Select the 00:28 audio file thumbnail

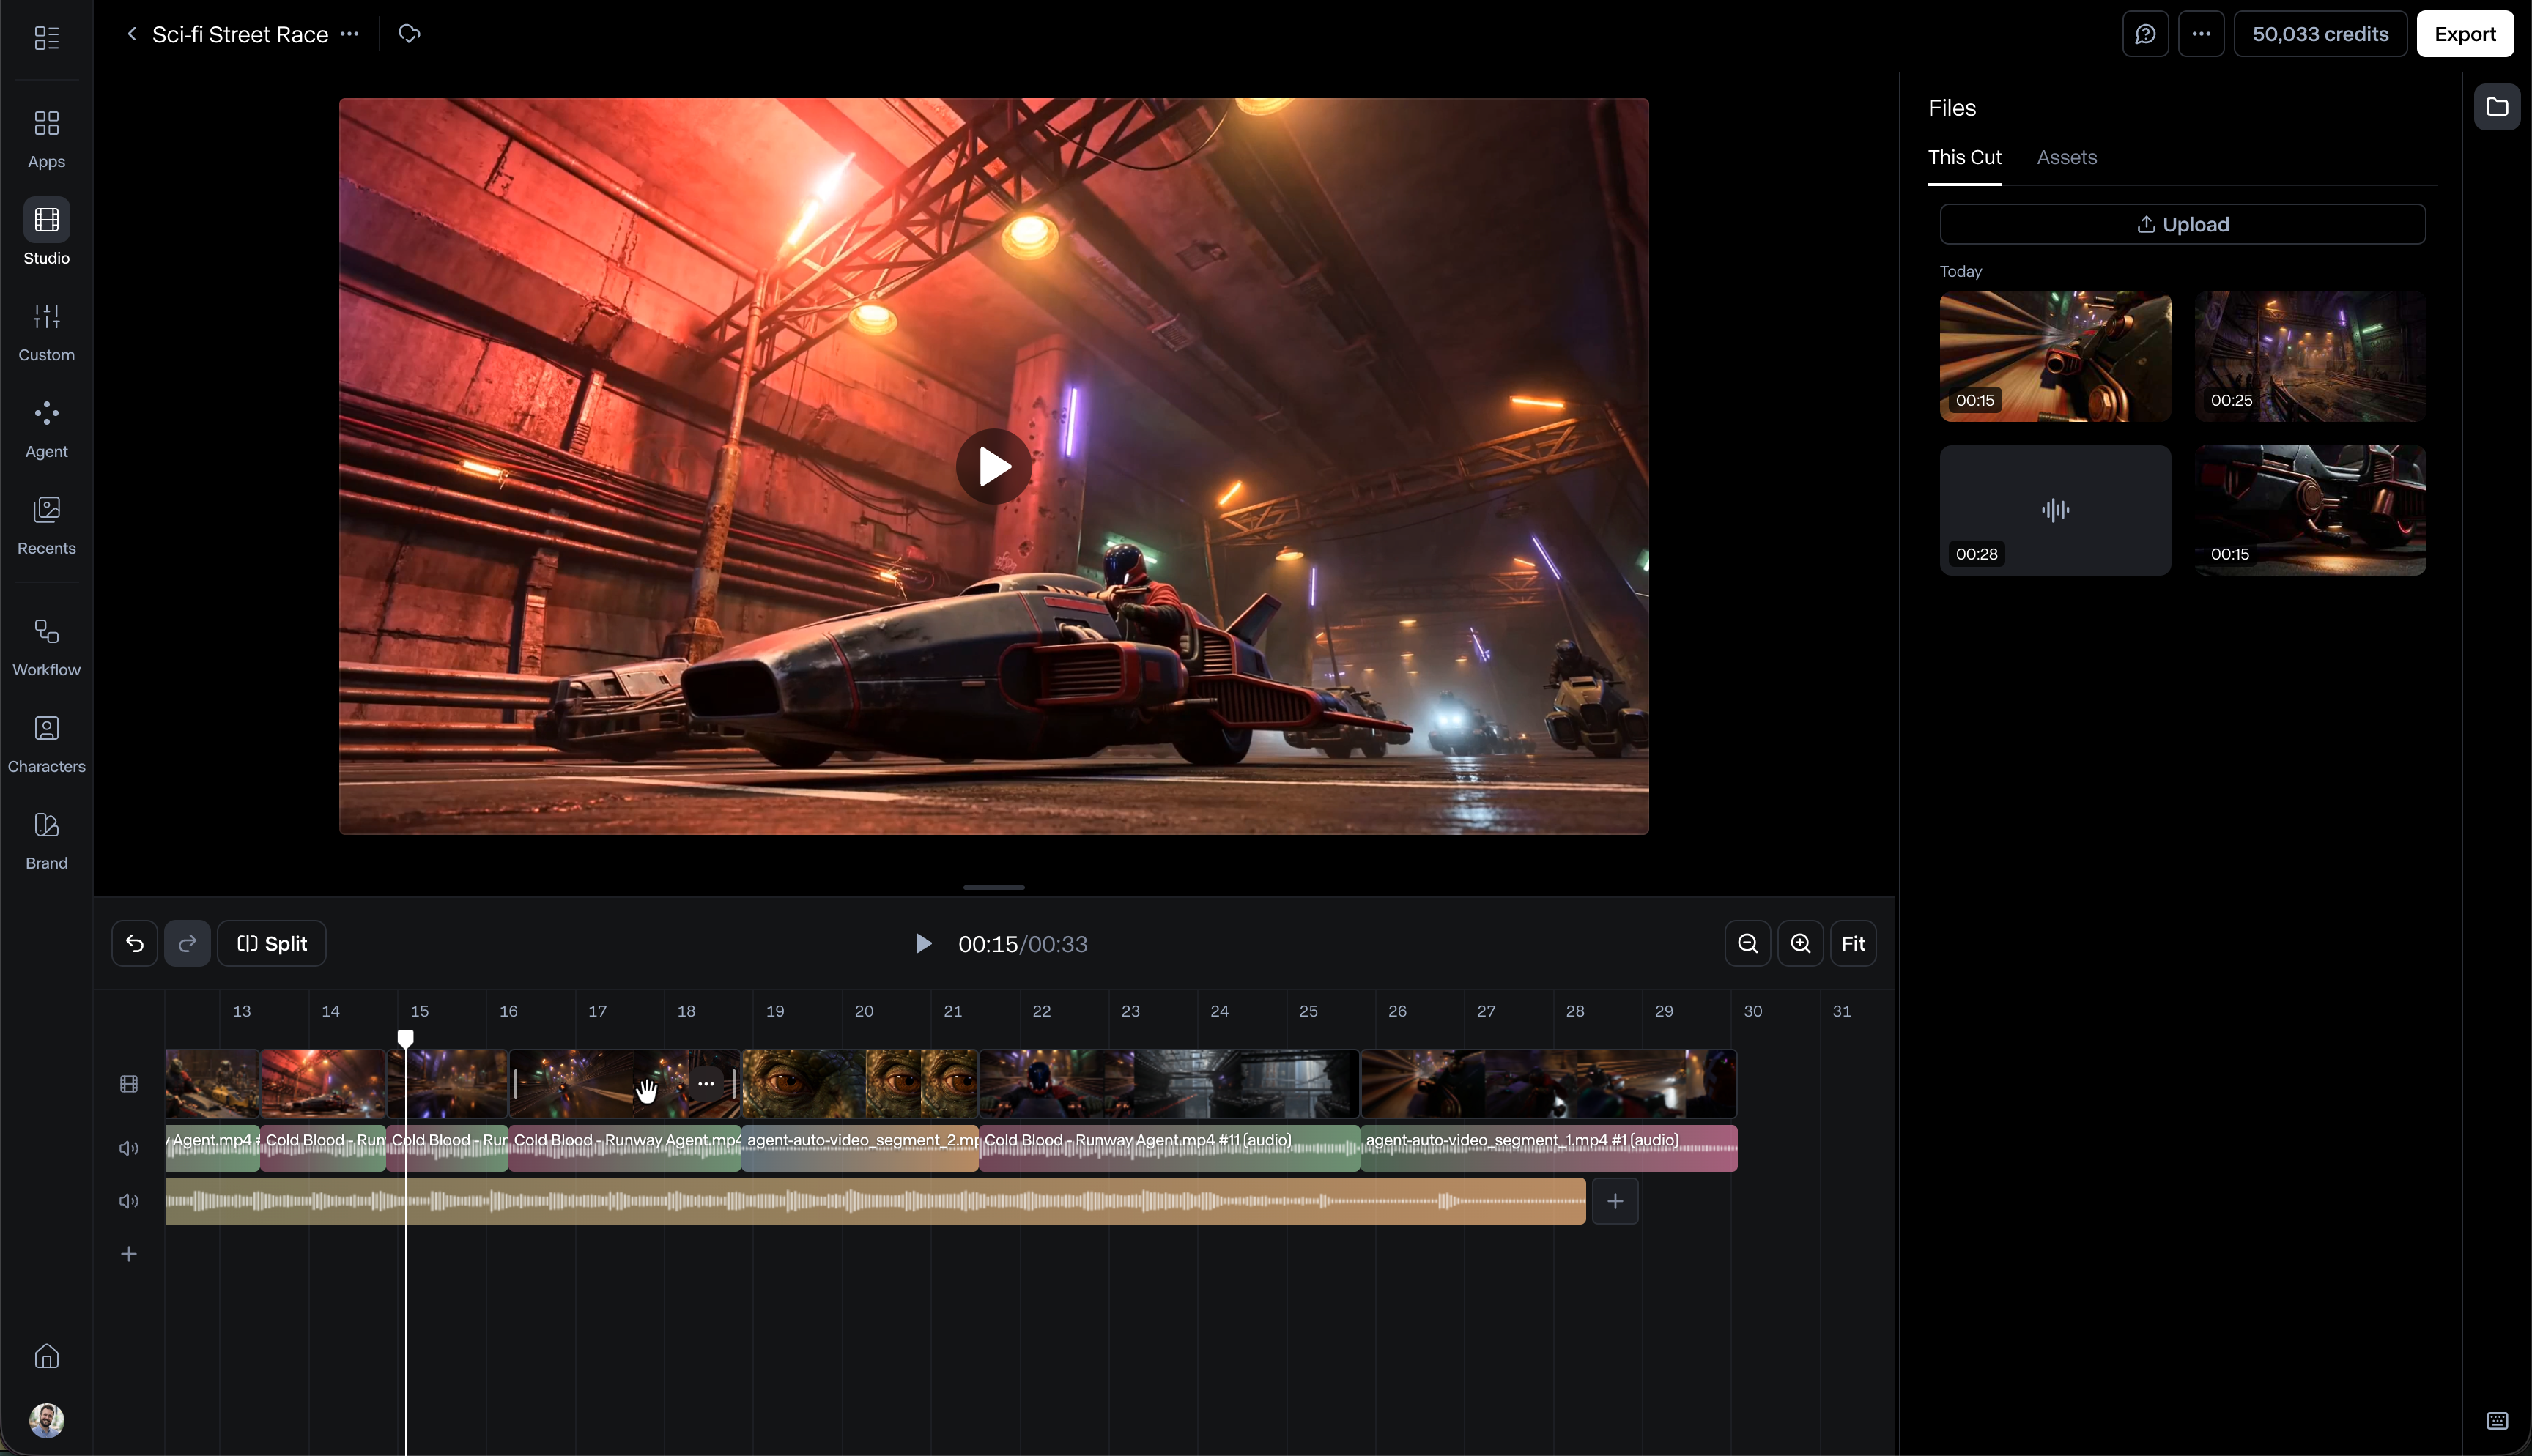[2055, 510]
